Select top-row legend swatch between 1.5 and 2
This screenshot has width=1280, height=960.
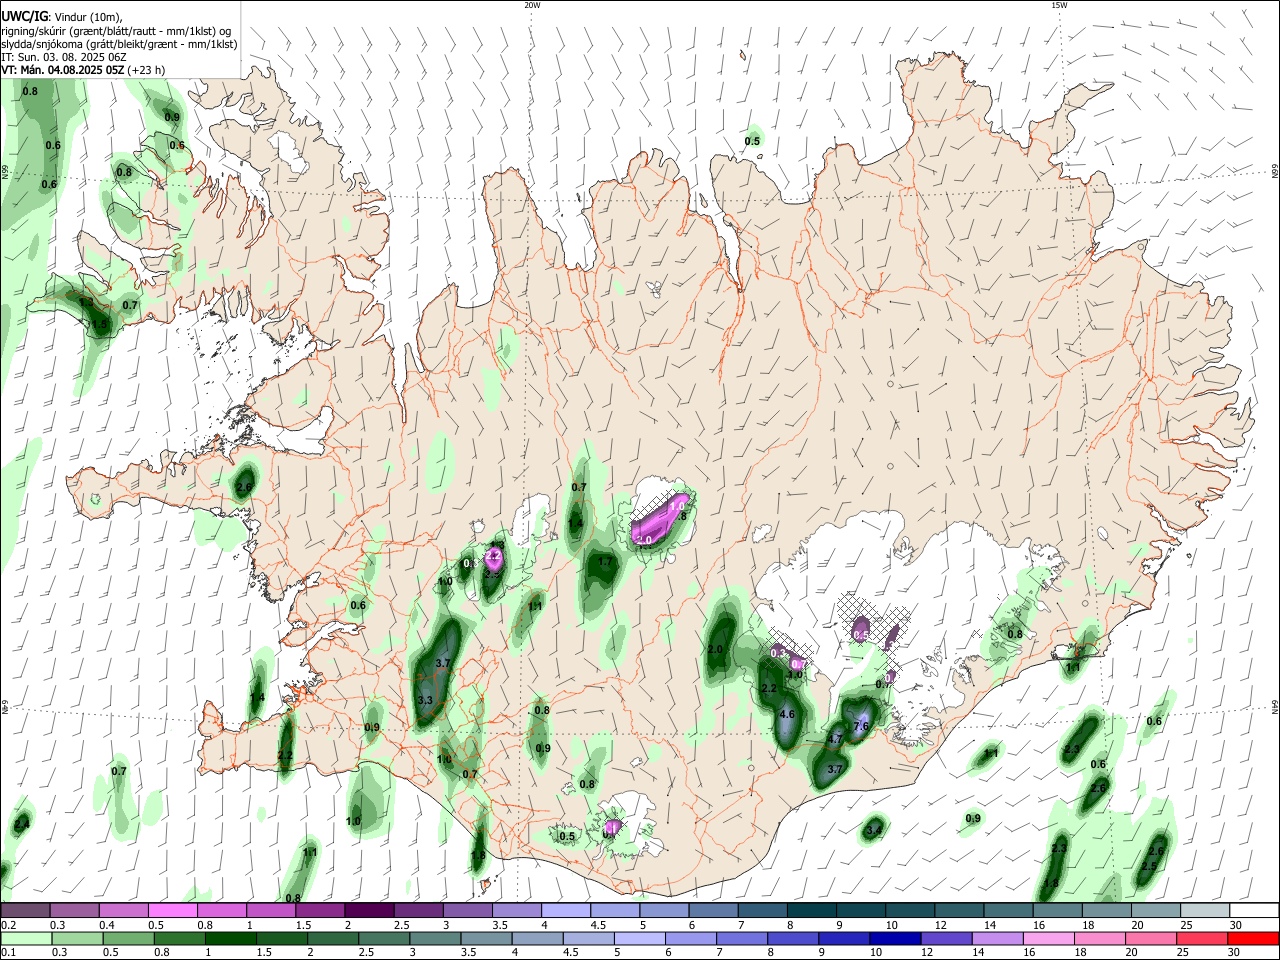click(319, 910)
